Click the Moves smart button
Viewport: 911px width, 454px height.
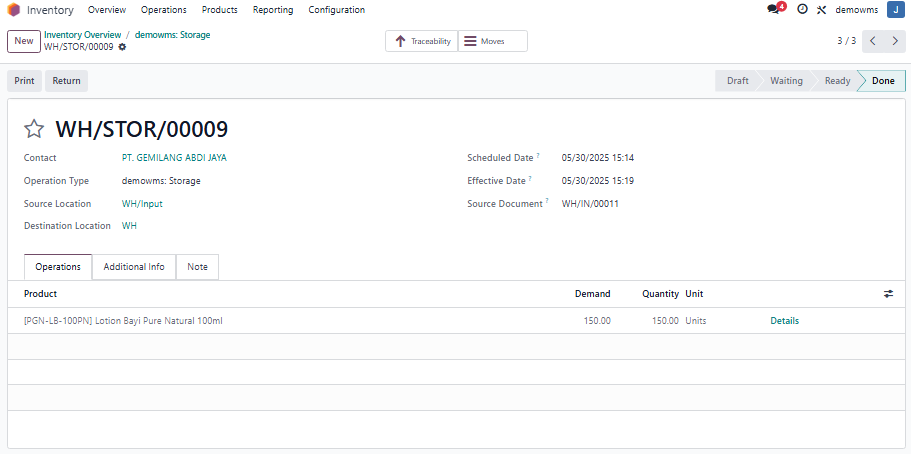coord(493,41)
